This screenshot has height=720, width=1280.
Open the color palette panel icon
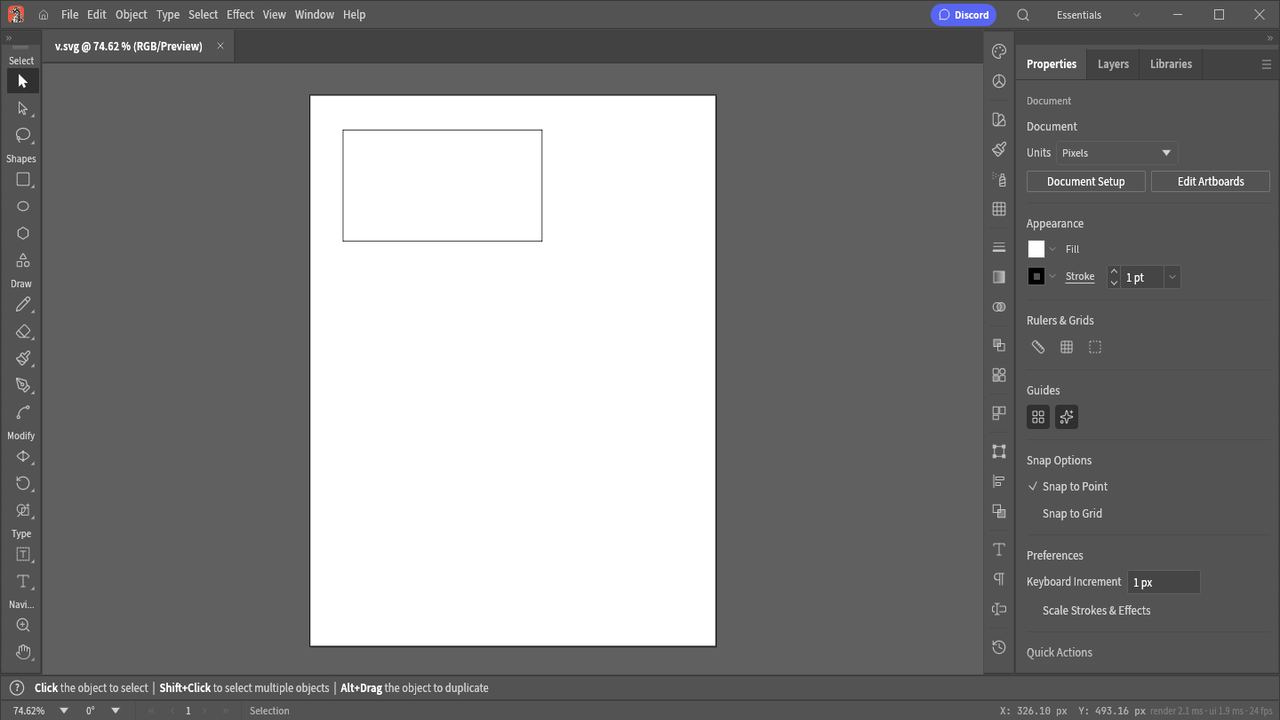point(999,52)
